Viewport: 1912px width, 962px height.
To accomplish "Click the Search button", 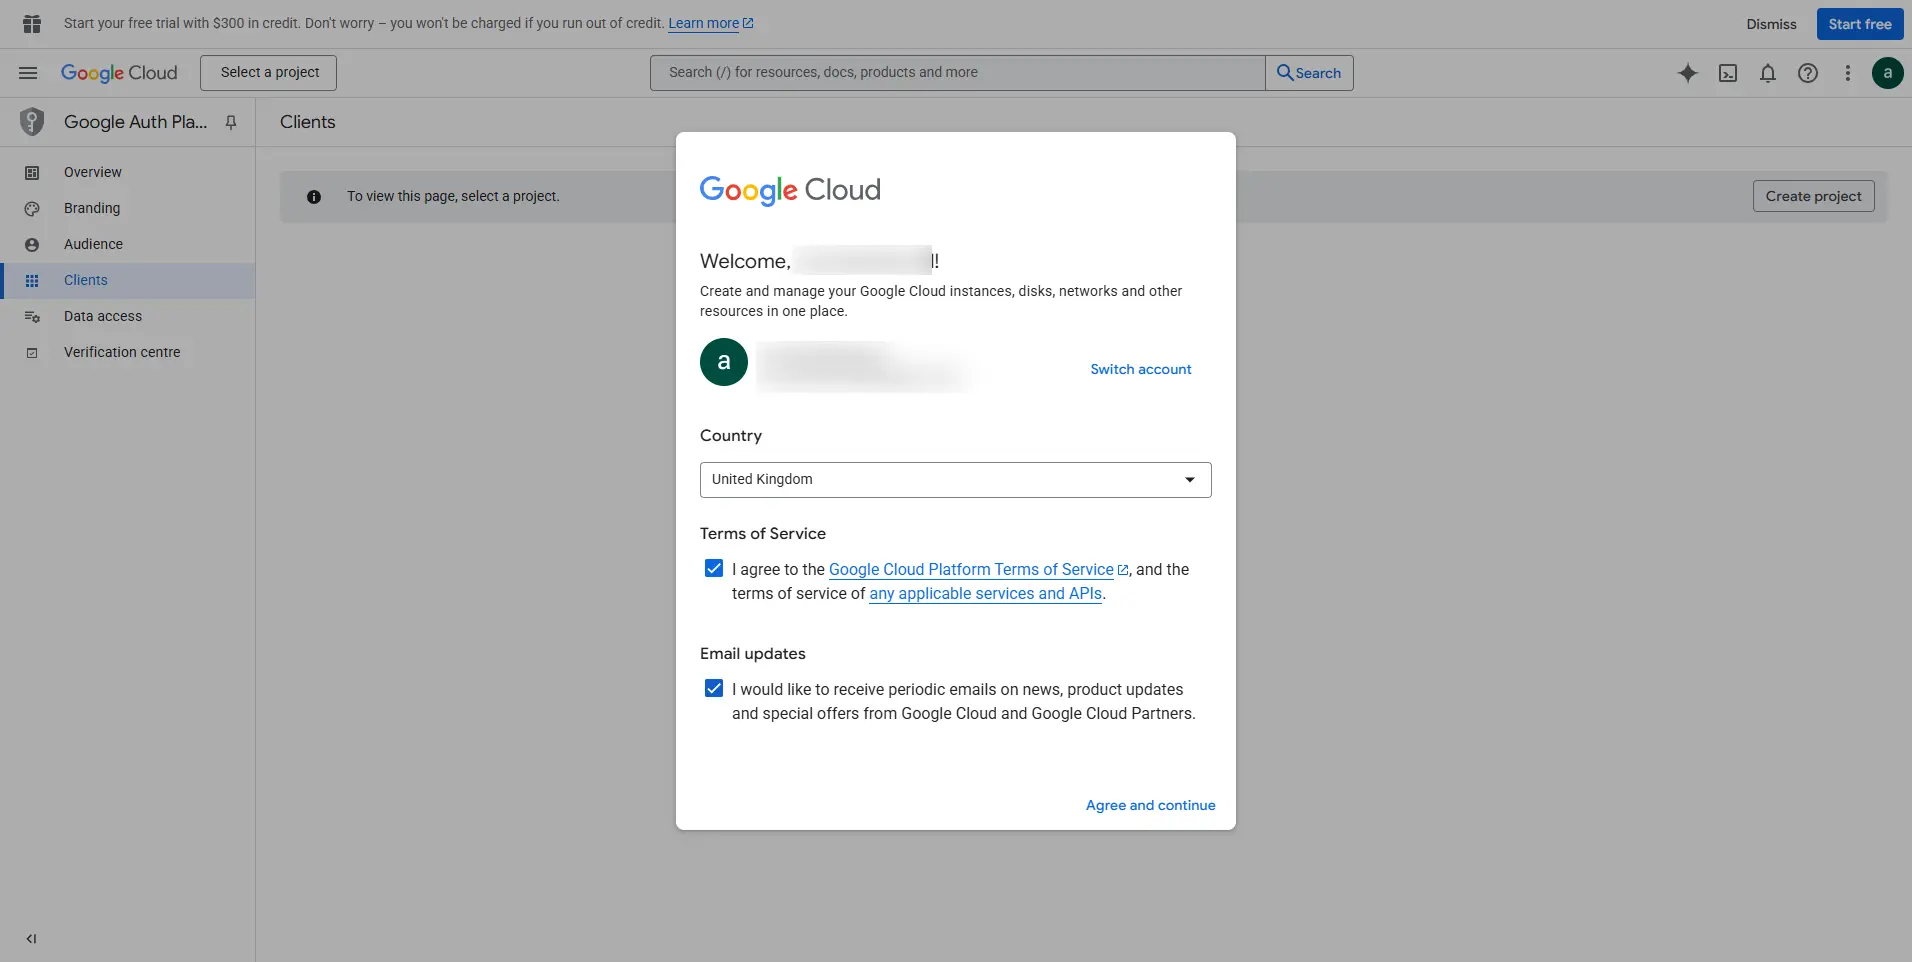I will (x=1309, y=73).
